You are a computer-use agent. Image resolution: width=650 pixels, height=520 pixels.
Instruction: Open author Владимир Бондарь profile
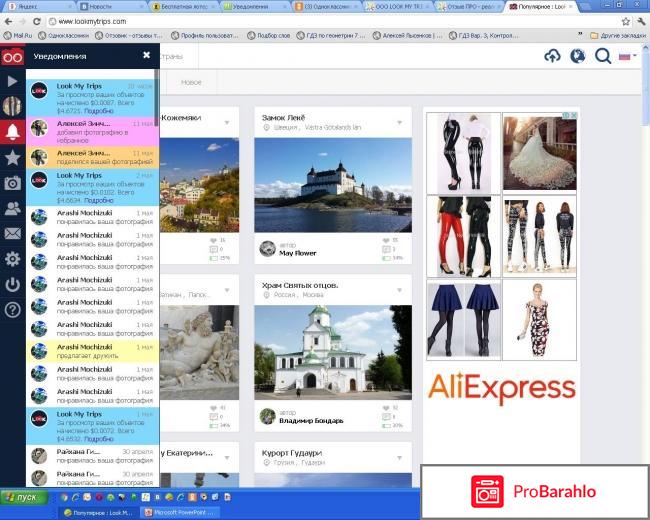pos(311,420)
